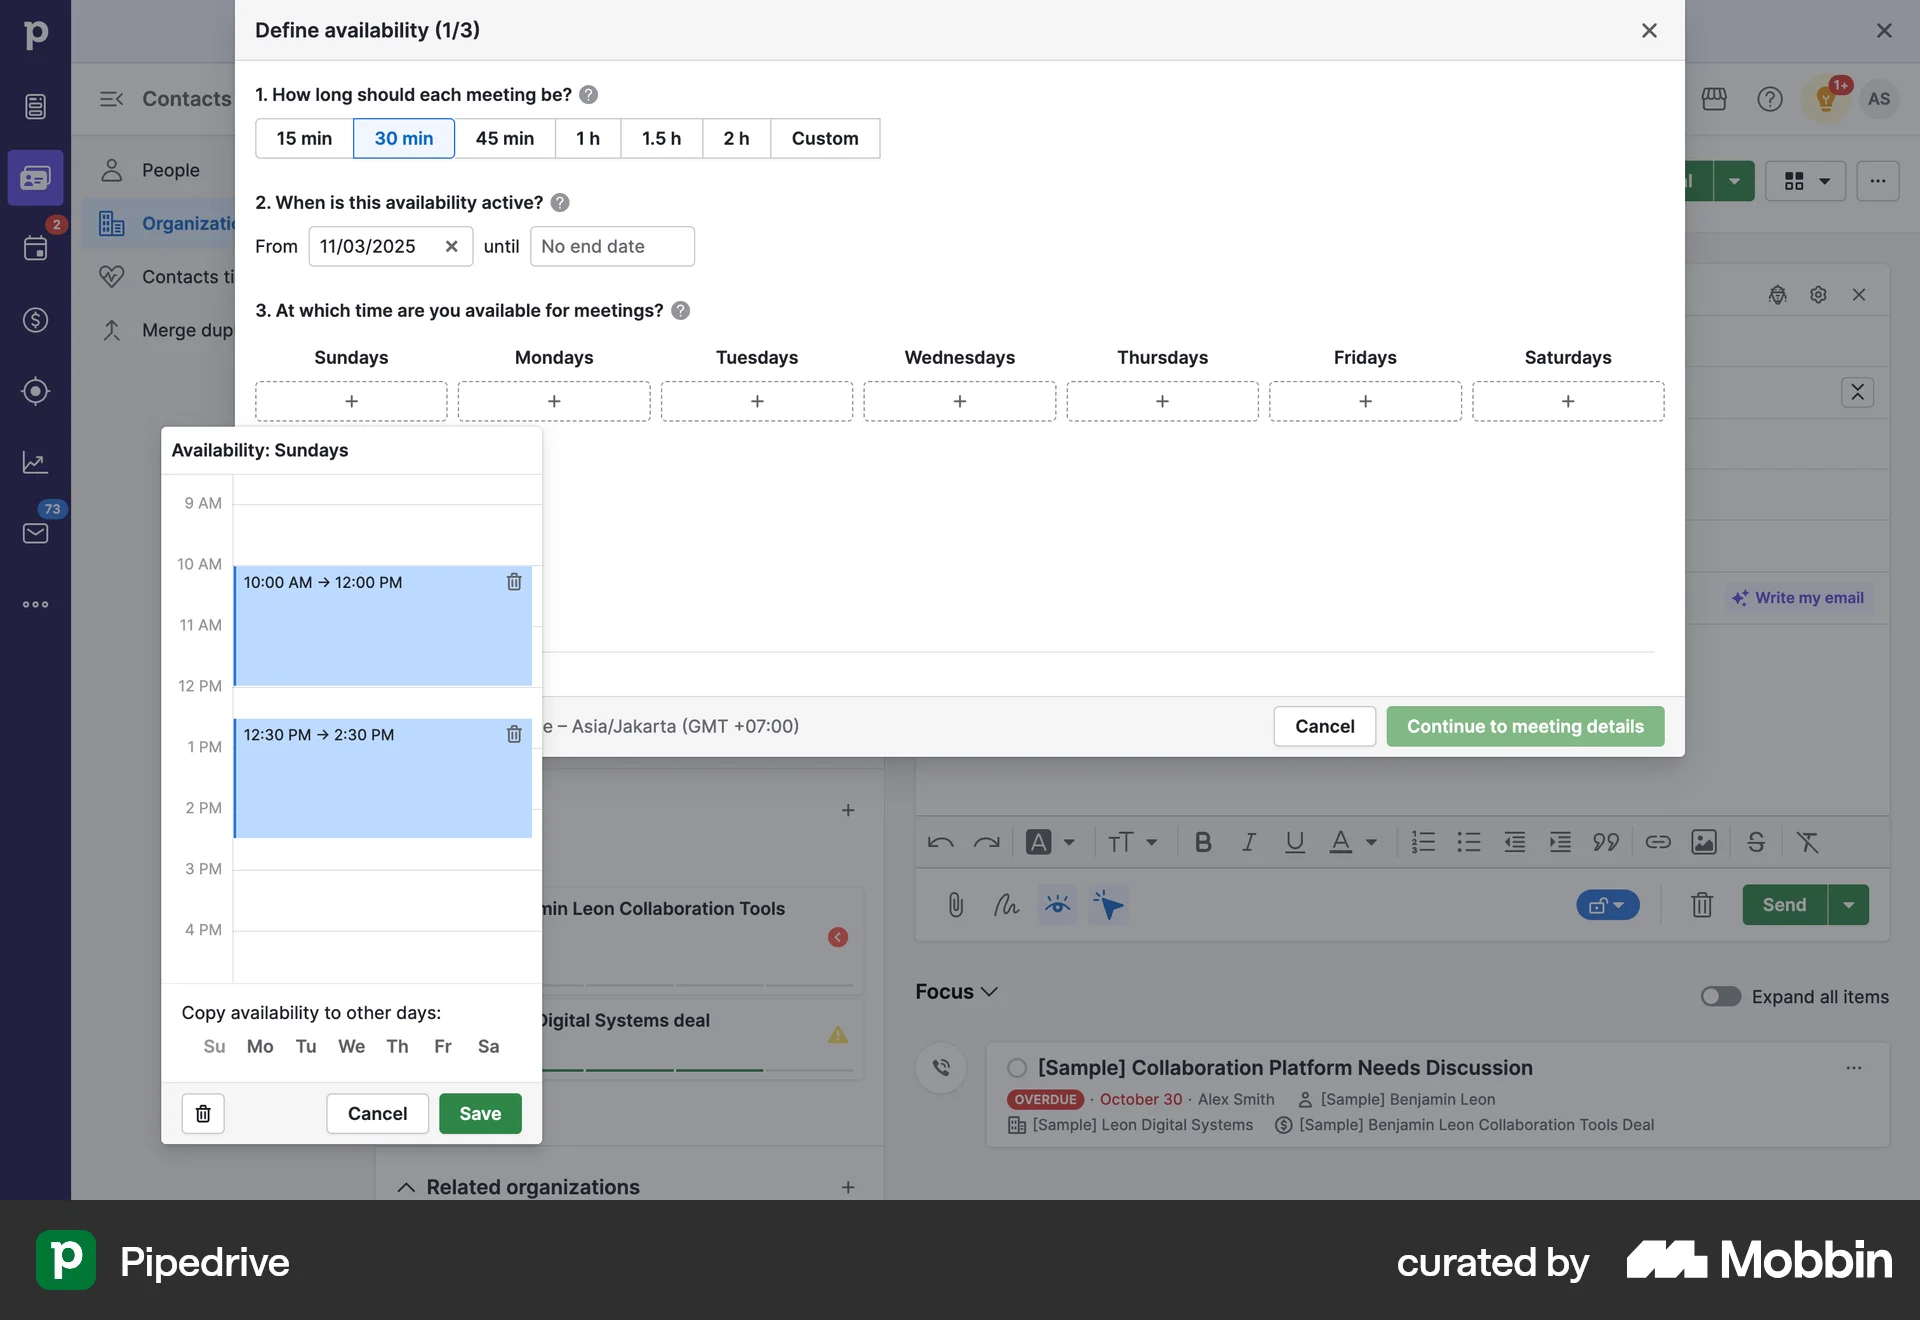This screenshot has width=1920, height=1320.
Task: Toggle the Expand all items switch
Action: (x=1720, y=997)
